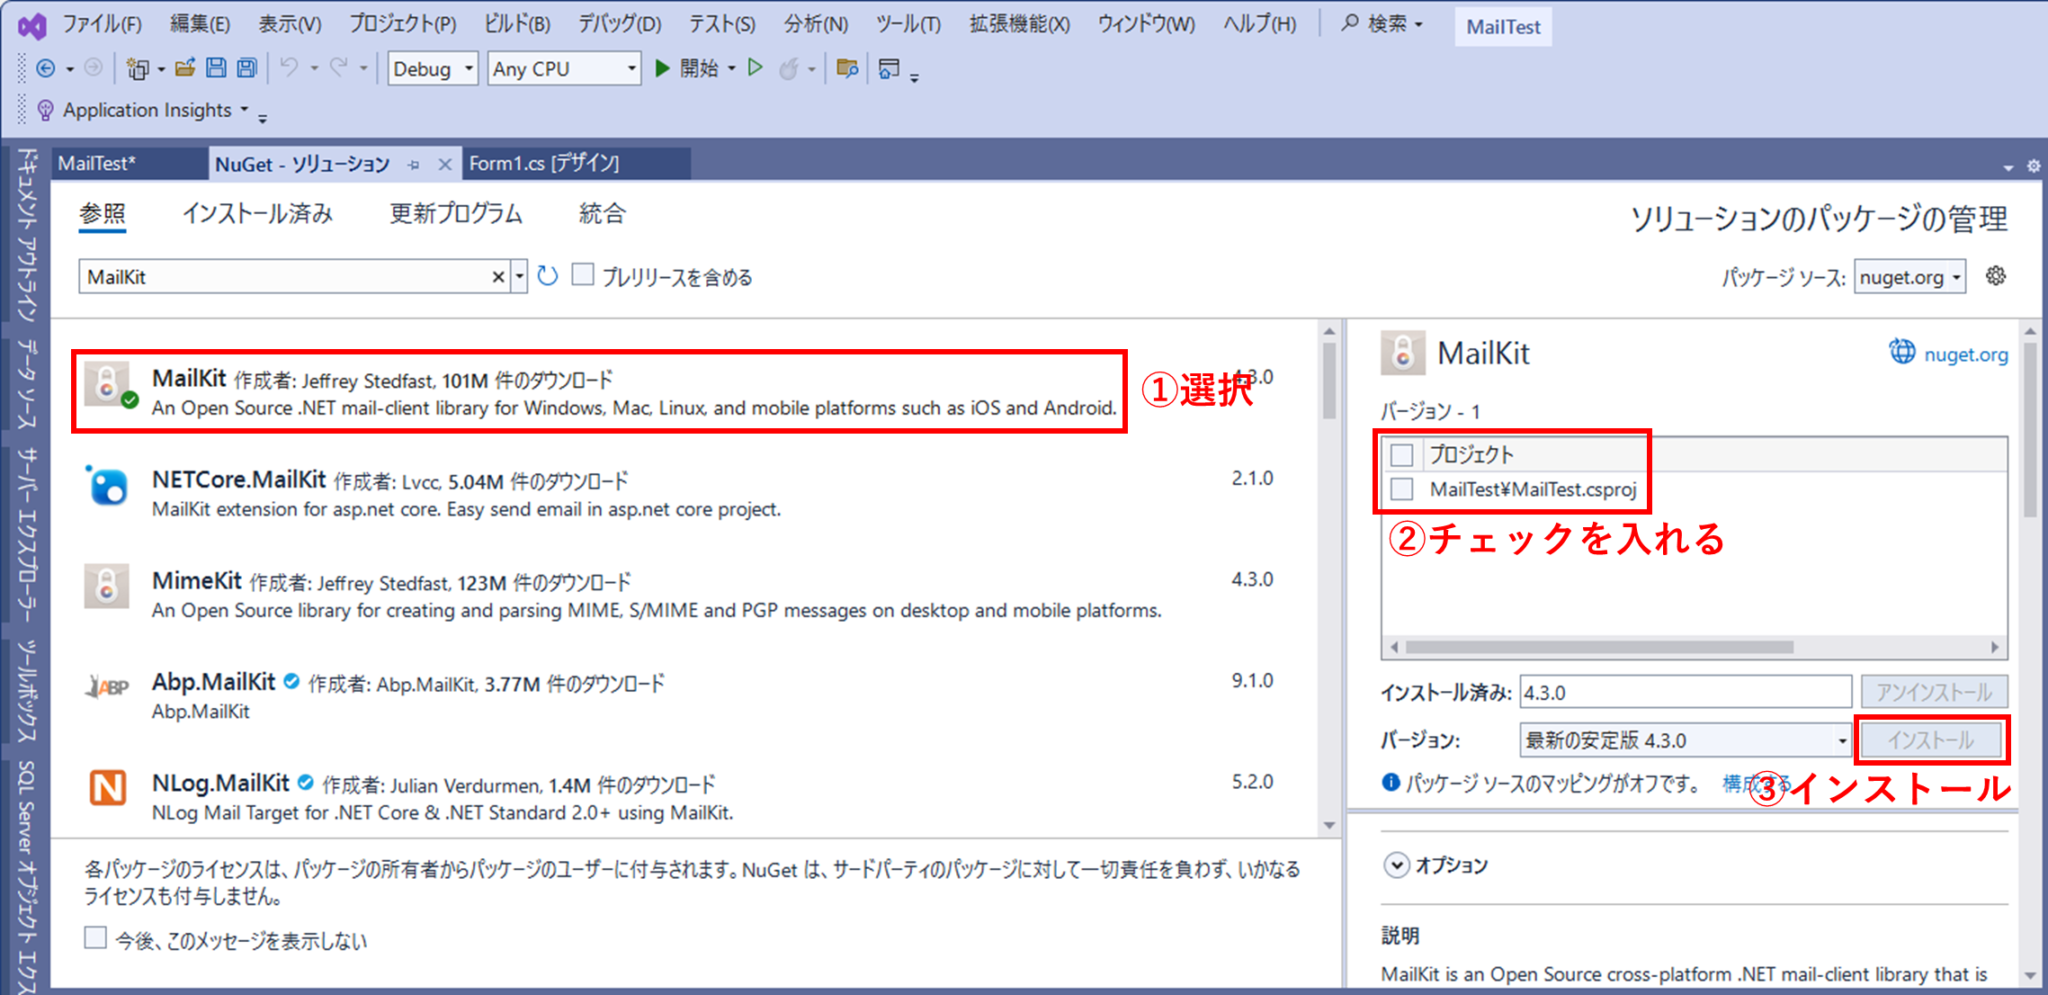Click the アンインストール button

pos(1934,692)
